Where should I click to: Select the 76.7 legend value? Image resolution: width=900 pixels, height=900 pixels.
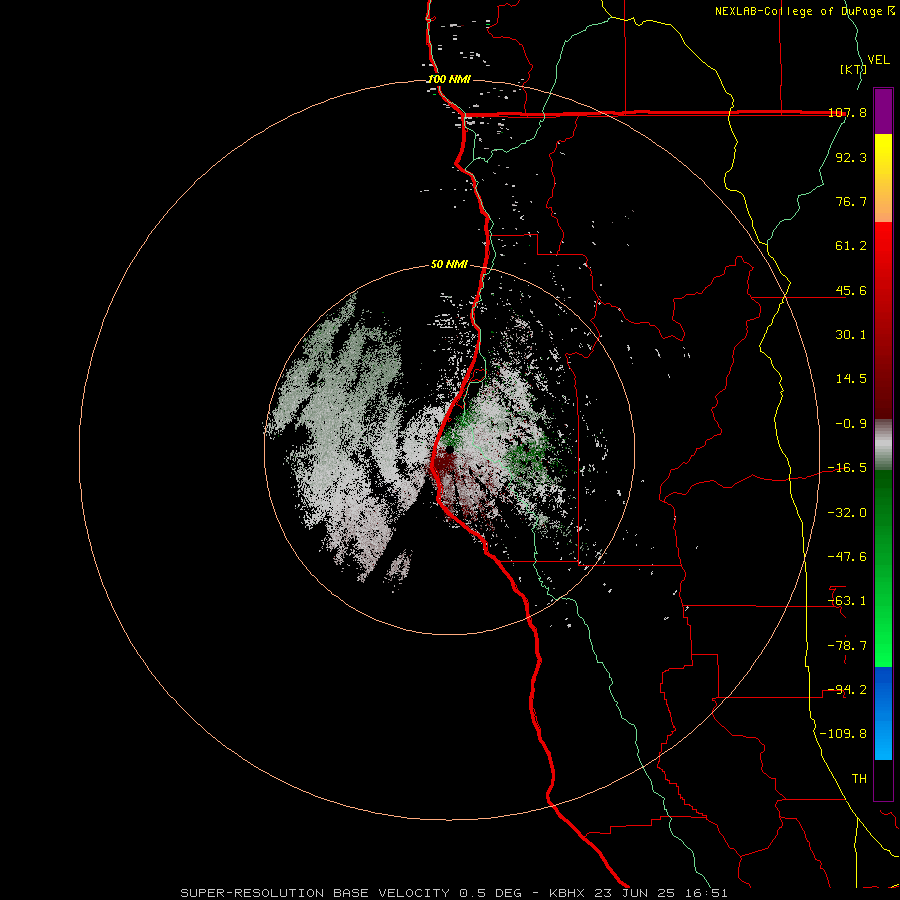pos(851,201)
